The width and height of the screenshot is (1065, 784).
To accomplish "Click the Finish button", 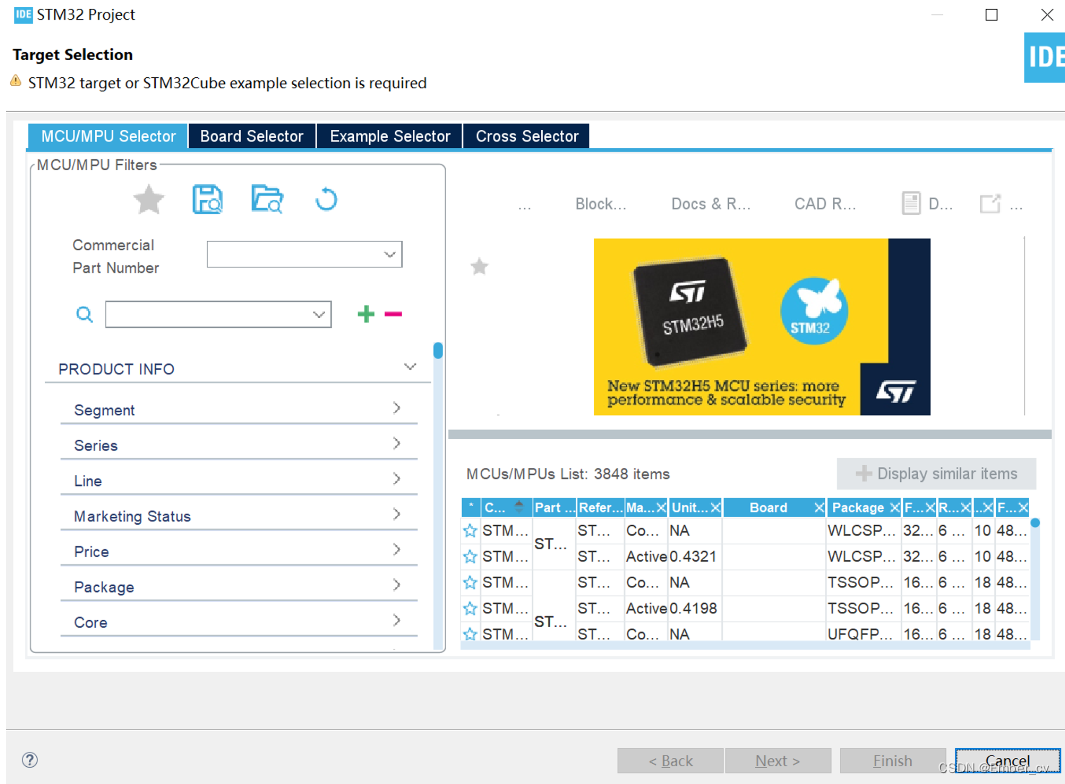I will [892, 761].
